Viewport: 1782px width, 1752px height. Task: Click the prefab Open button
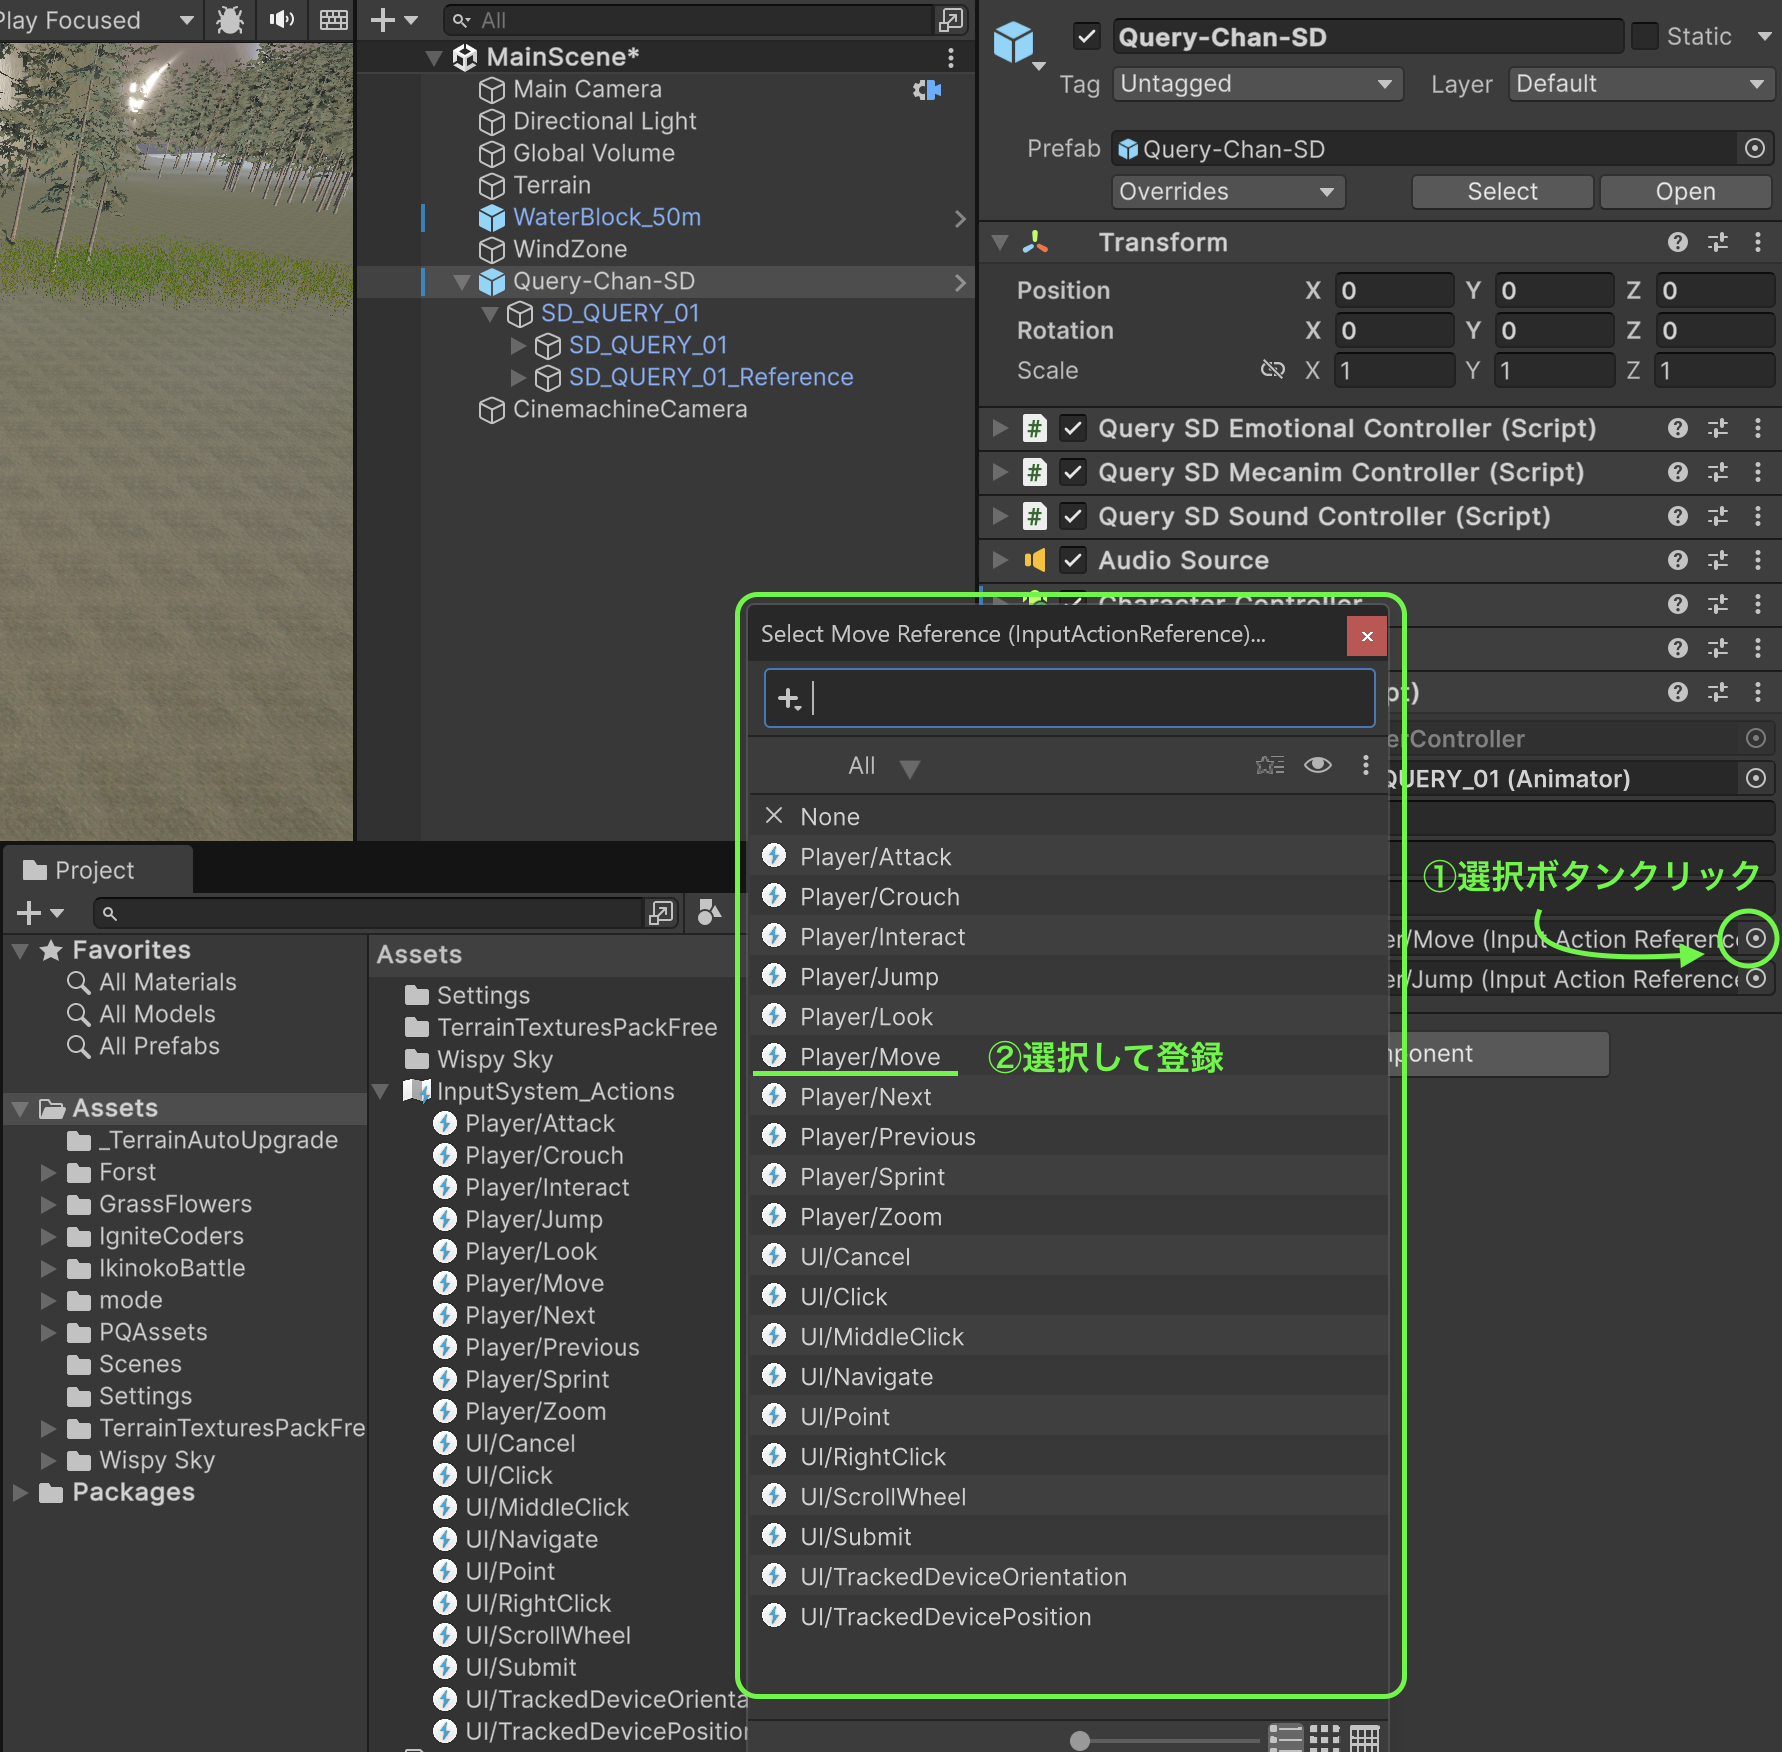tap(1685, 192)
